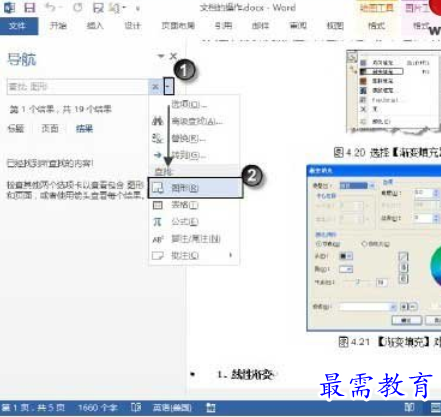
Task: Click the Redo icon in the title bar
Action: (x=78, y=7)
